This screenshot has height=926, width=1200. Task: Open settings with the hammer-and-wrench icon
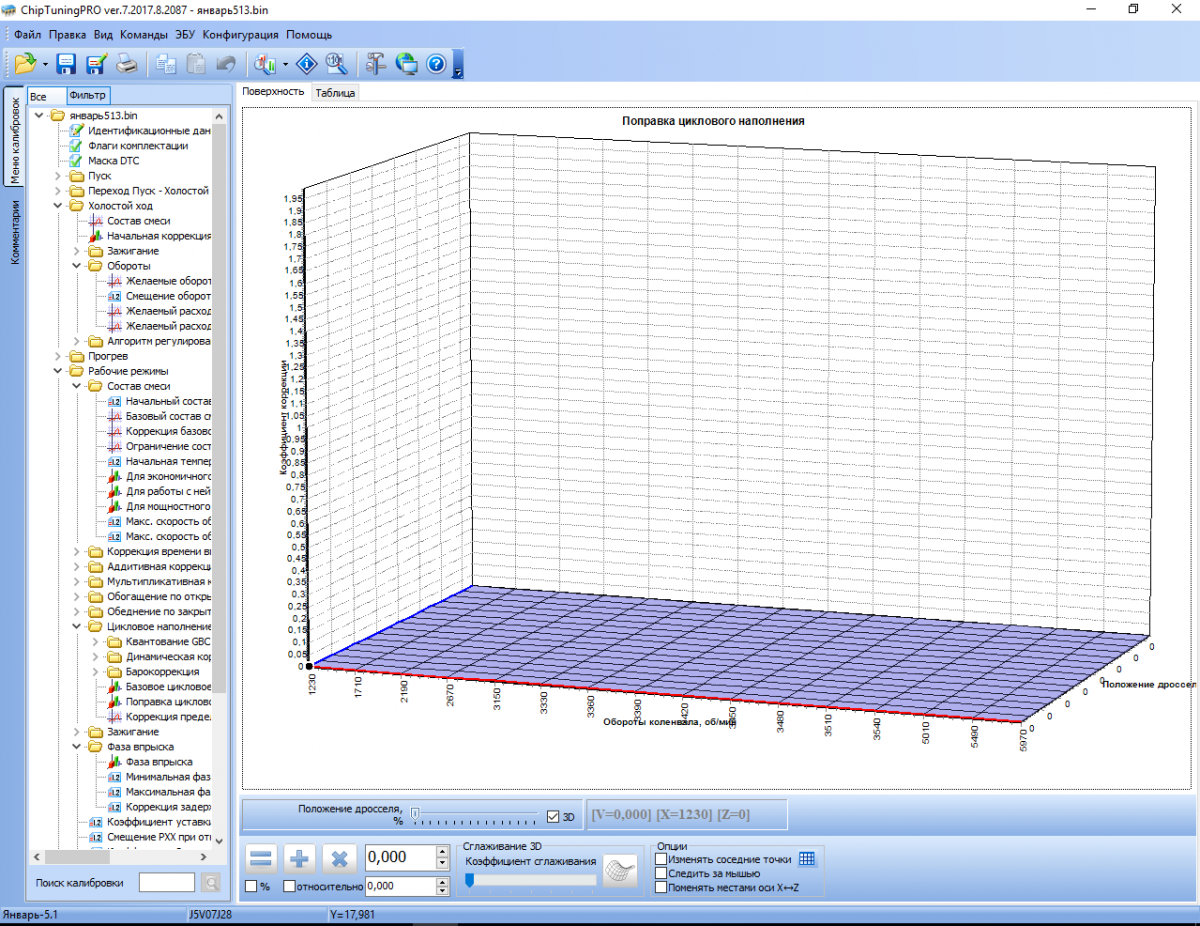pos(376,64)
